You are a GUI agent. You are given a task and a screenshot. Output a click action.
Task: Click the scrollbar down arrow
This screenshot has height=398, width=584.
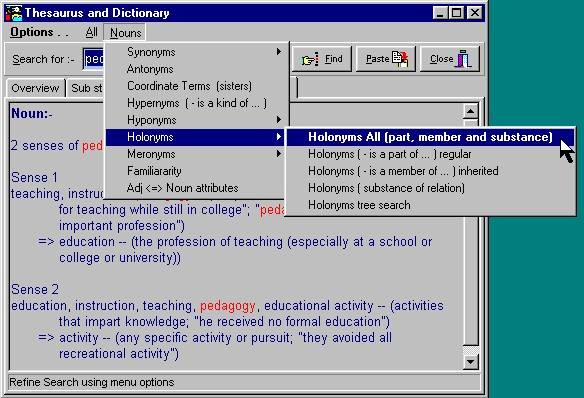(x=470, y=362)
